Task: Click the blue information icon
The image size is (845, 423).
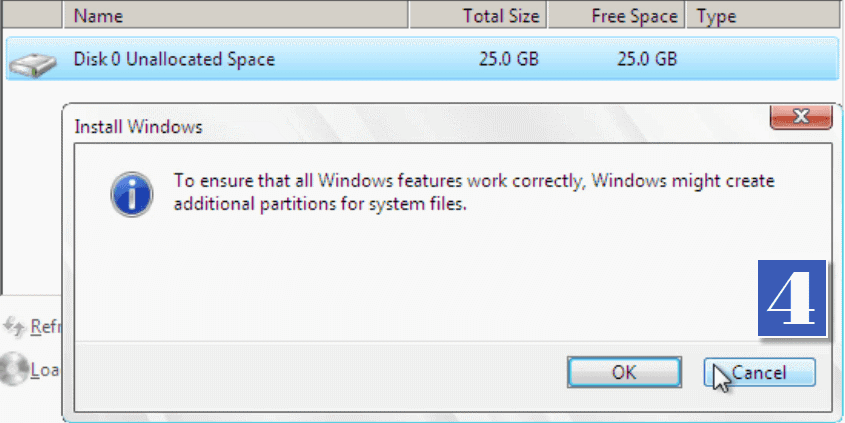Action: click(133, 190)
